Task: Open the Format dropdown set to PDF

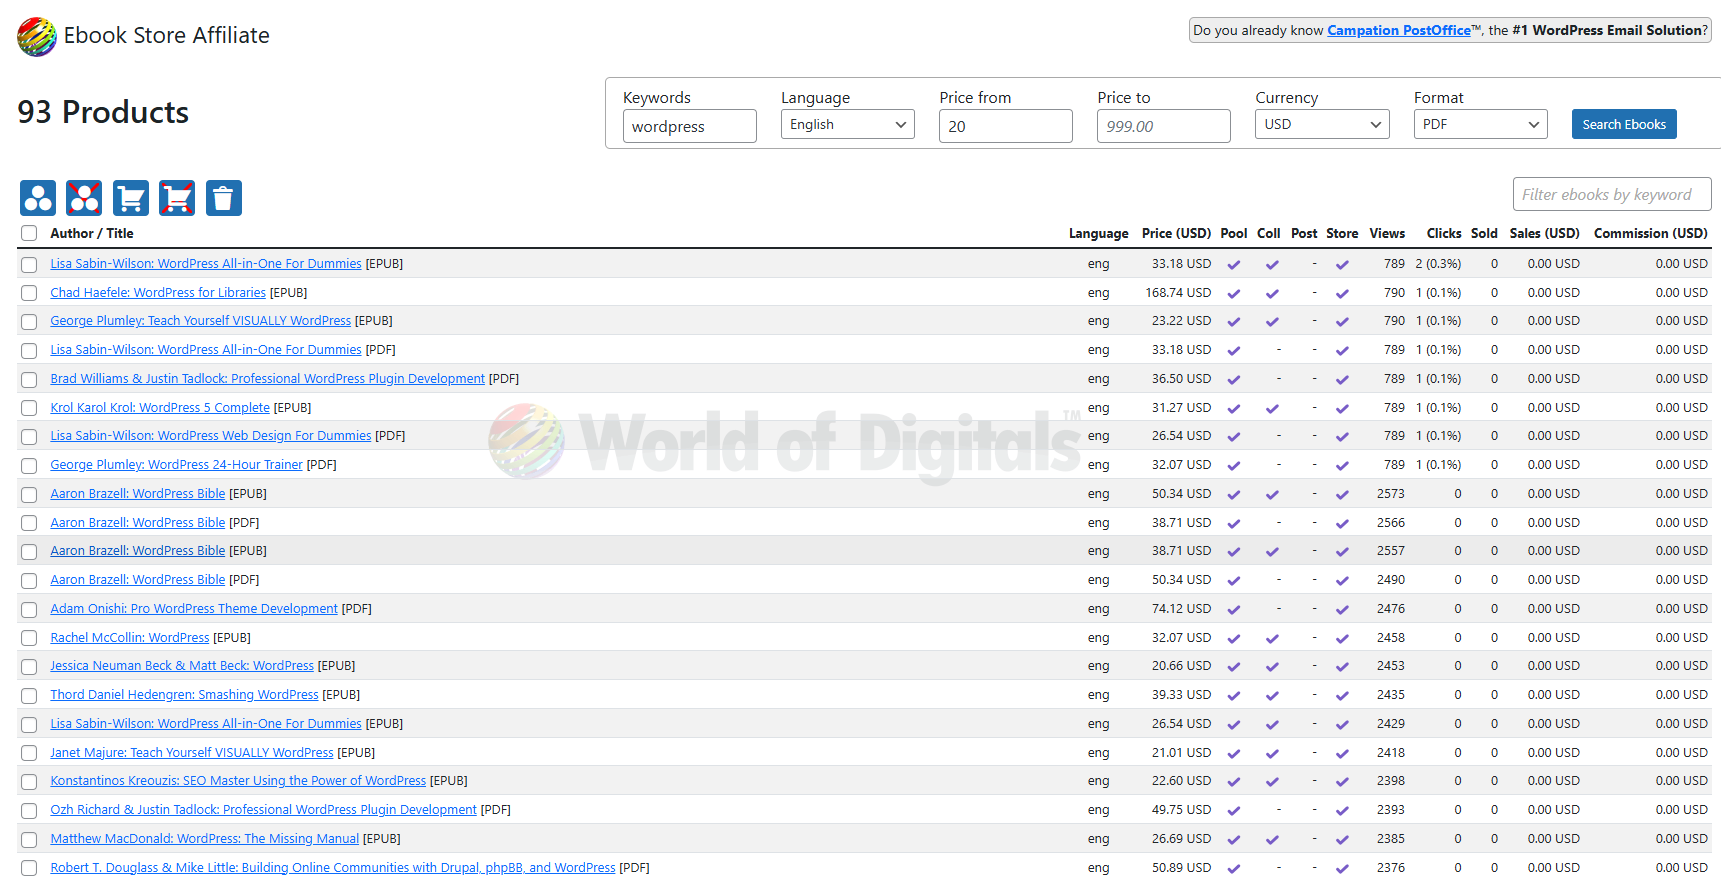Action: (x=1480, y=124)
